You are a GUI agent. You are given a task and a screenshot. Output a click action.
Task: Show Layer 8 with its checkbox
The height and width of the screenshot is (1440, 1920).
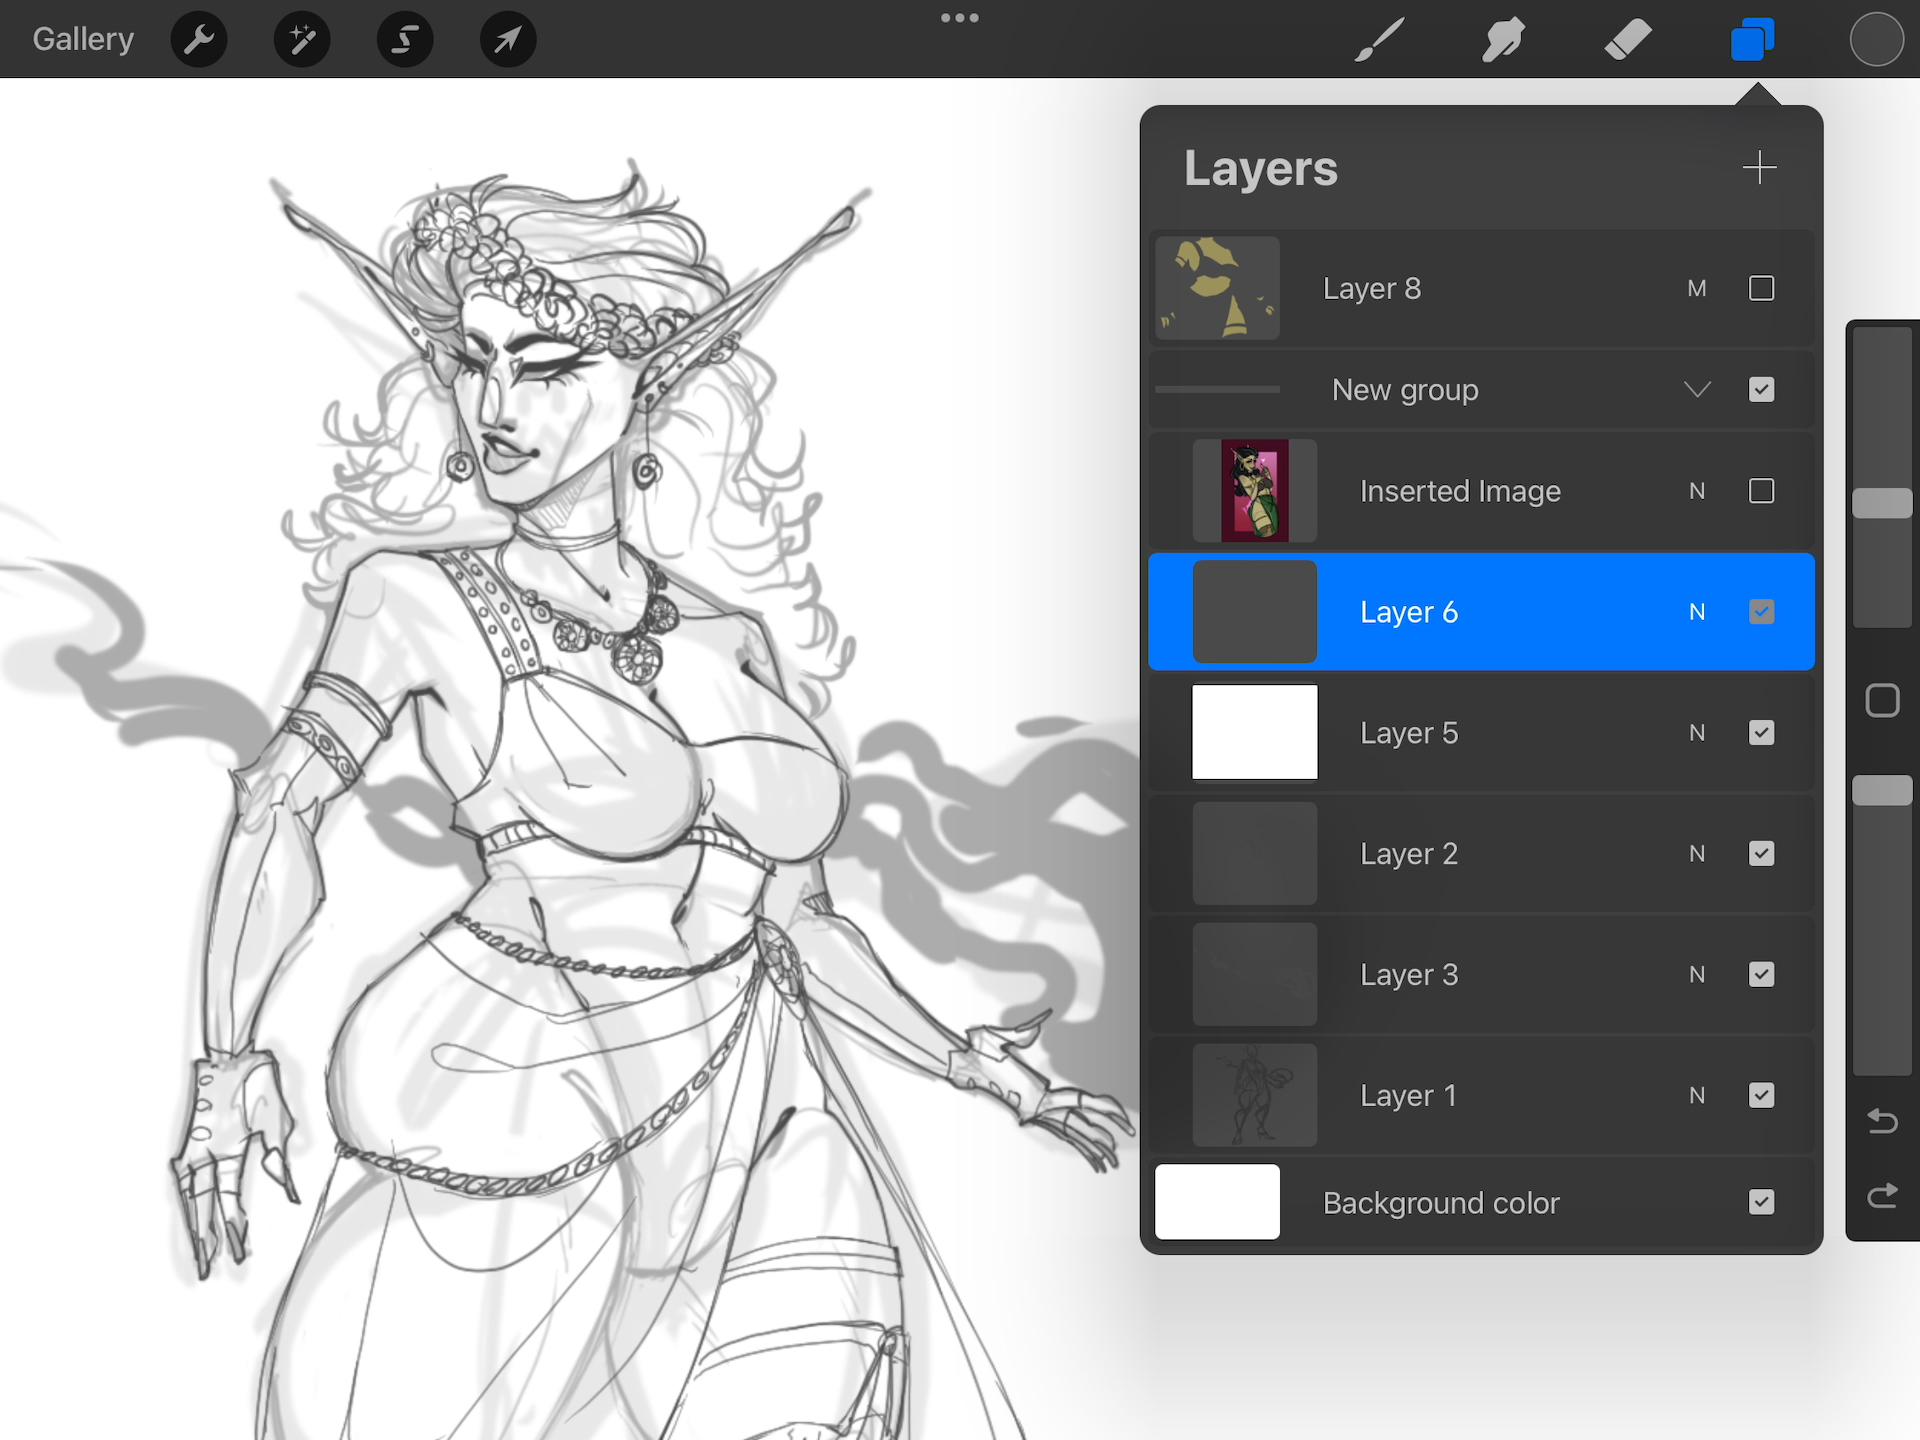[x=1761, y=288]
